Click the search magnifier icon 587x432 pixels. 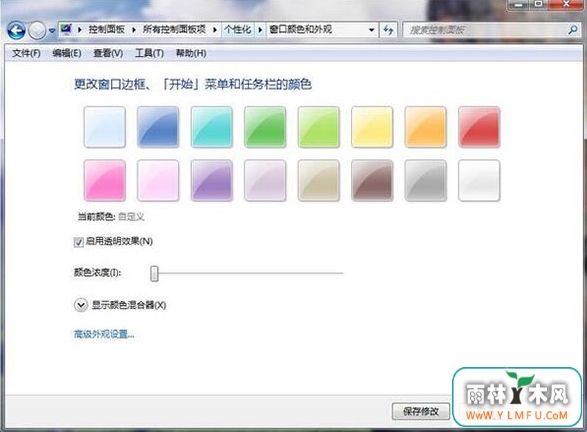point(572,30)
